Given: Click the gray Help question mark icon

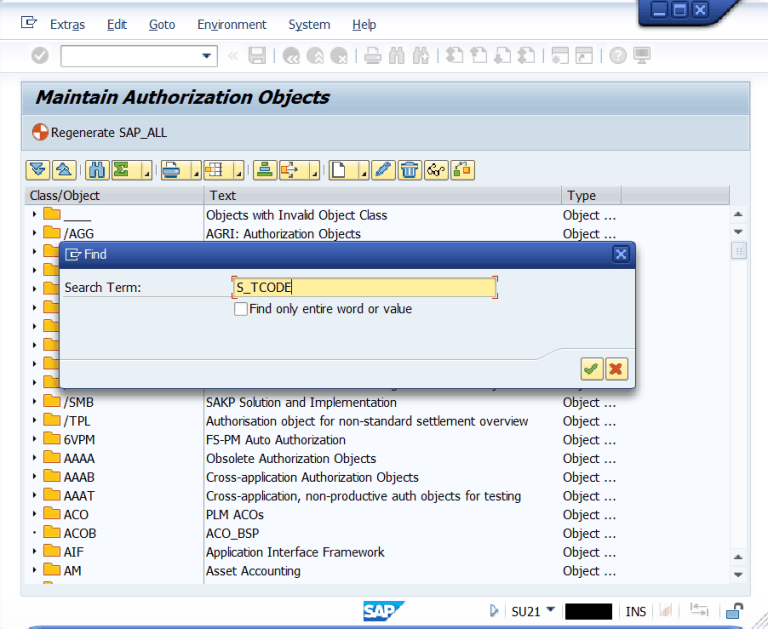Looking at the screenshot, I should tap(618, 55).
